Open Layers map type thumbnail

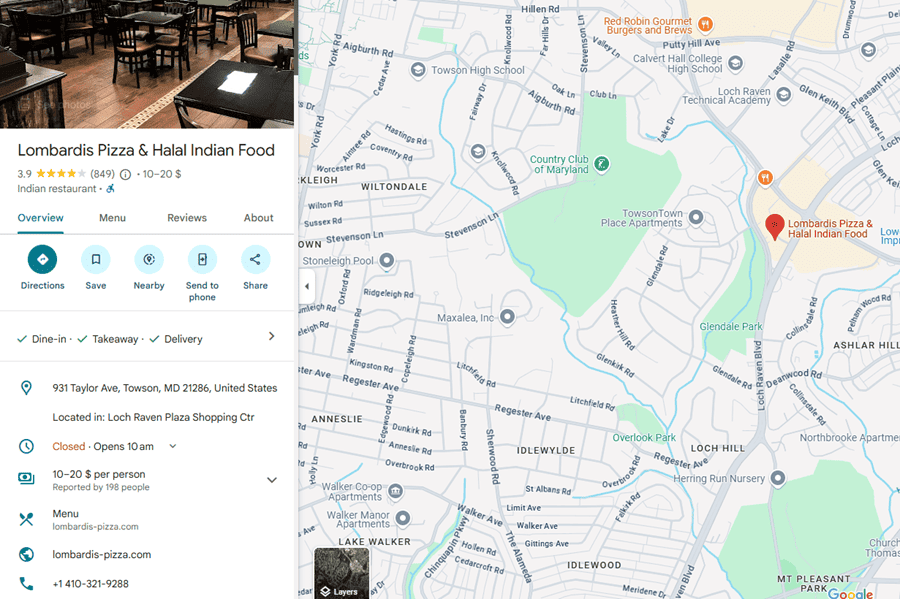tap(342, 573)
